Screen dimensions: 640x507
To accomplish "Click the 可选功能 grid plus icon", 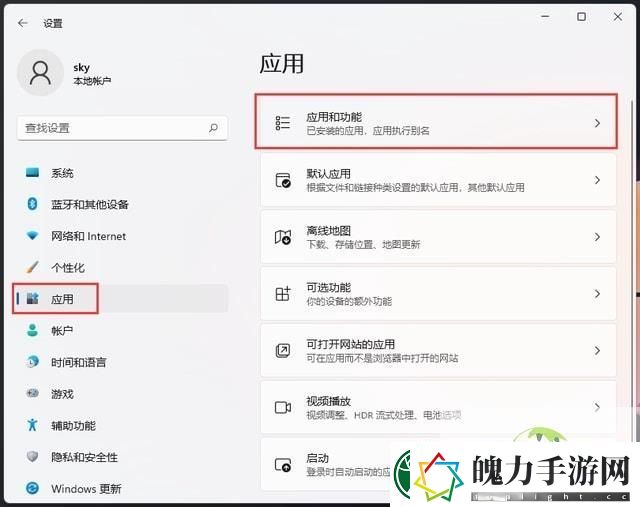I will (282, 294).
